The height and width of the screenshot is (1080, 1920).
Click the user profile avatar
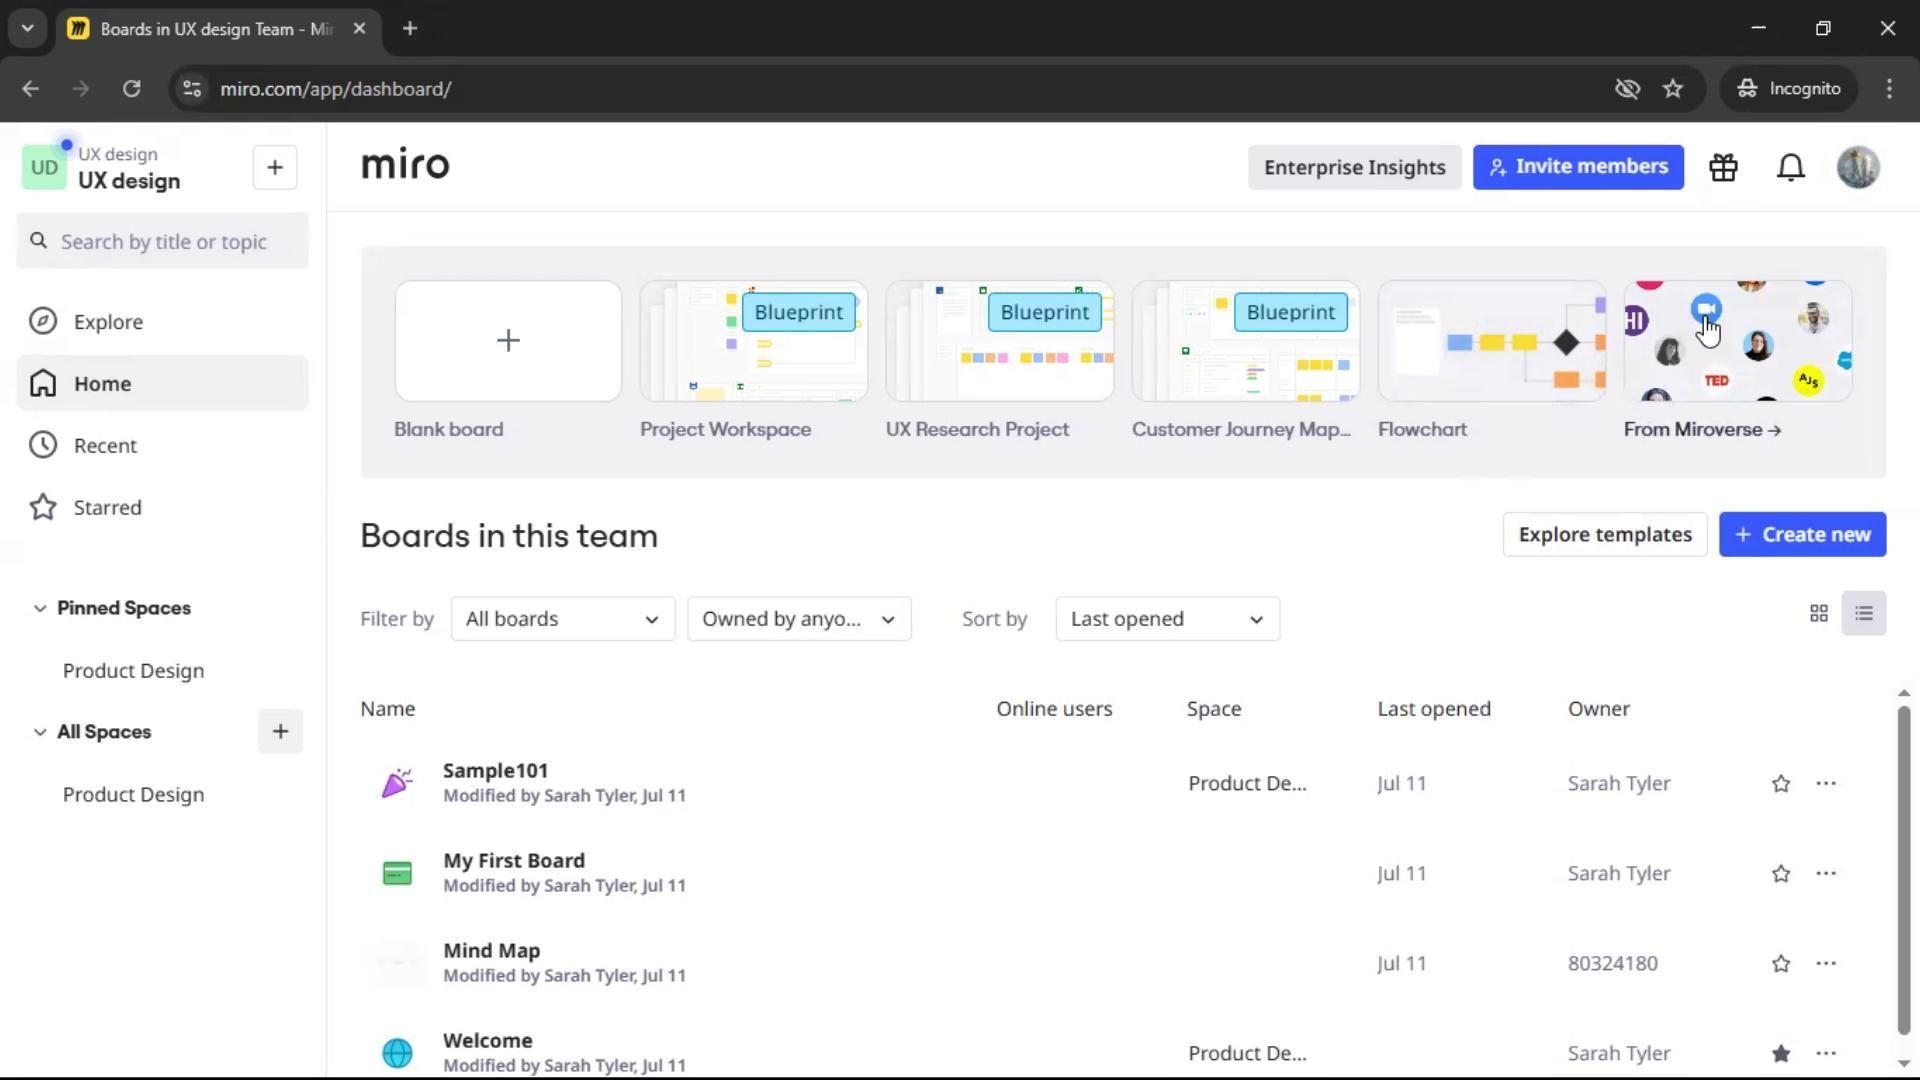tap(1858, 167)
